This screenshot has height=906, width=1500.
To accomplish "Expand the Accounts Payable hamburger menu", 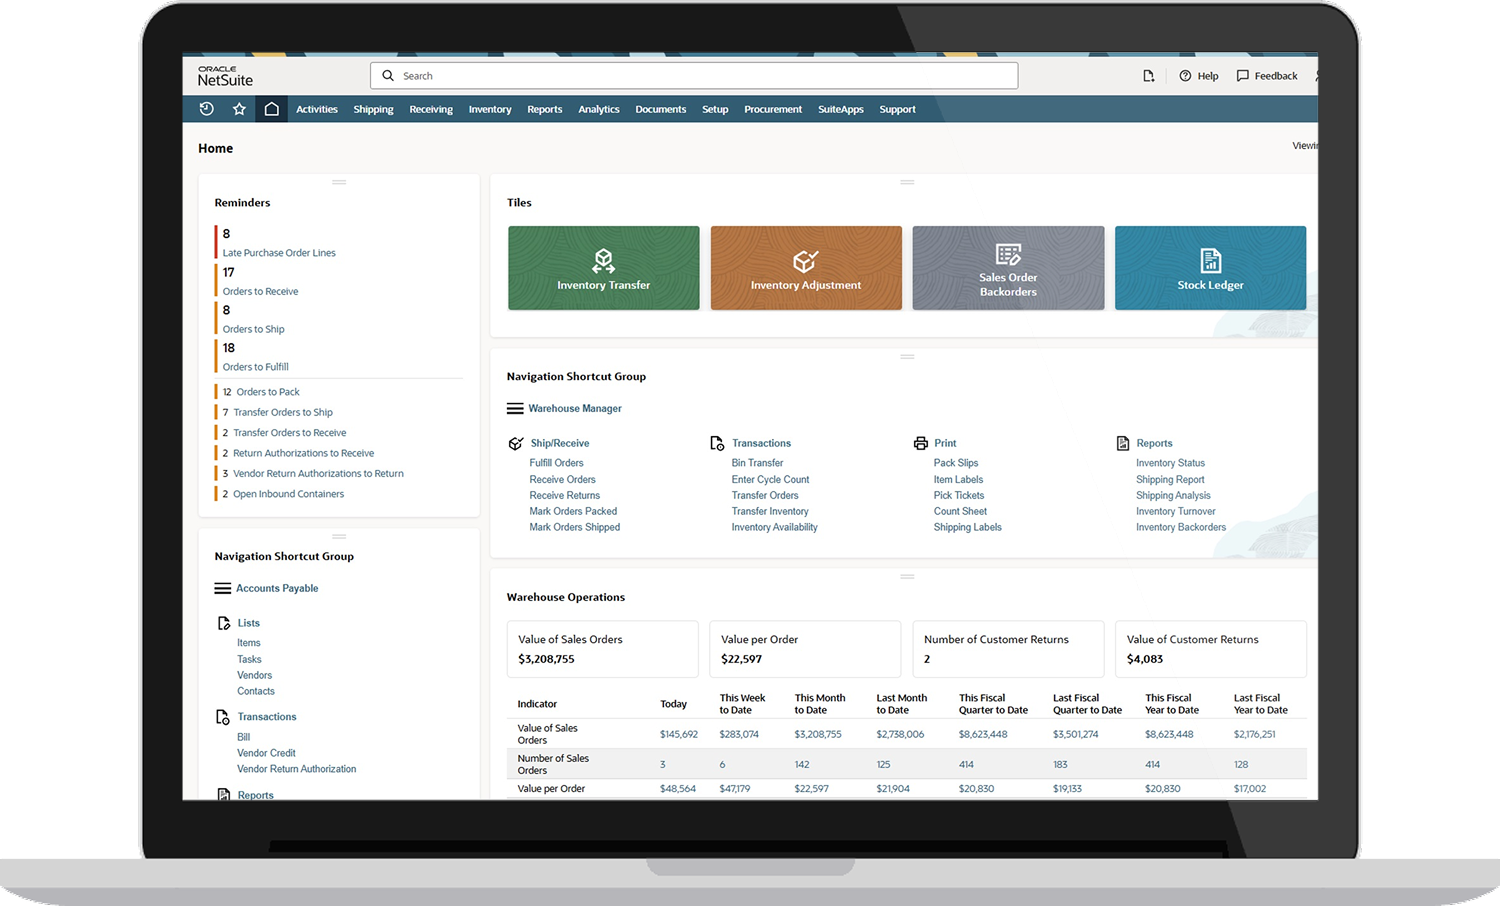I will [223, 588].
